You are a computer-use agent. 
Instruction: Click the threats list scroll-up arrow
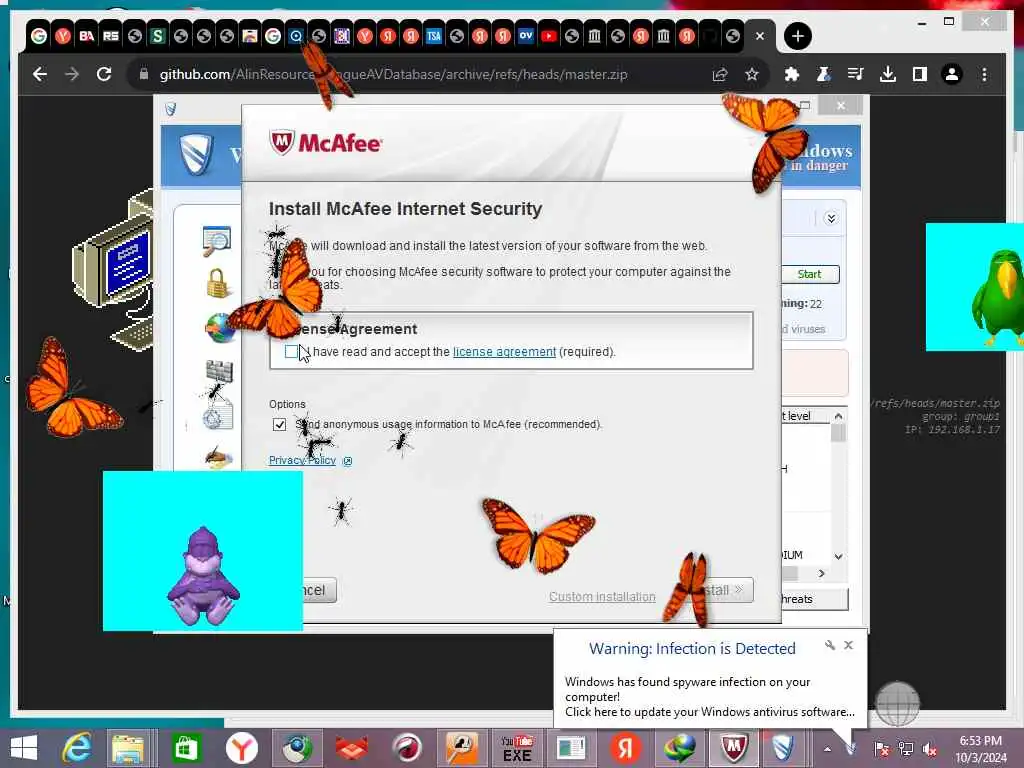click(839, 416)
